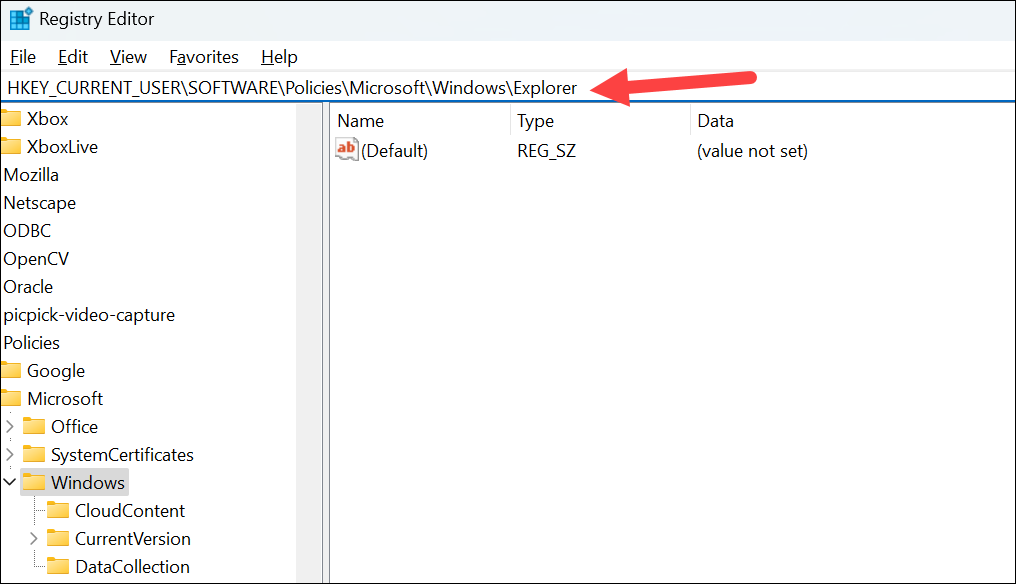Select the (Default) value name
Screen dimensions: 1016x584
pyautogui.click(x=395, y=151)
